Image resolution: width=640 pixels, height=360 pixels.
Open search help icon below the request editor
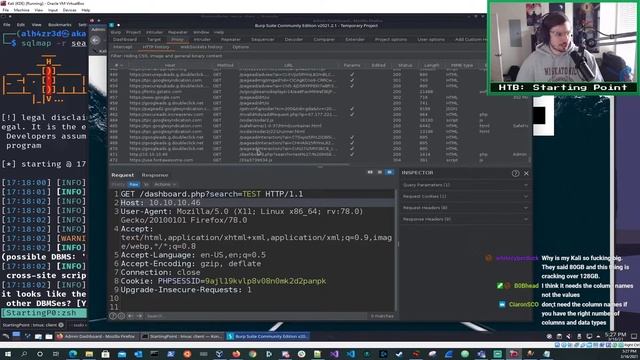[x=113, y=316]
